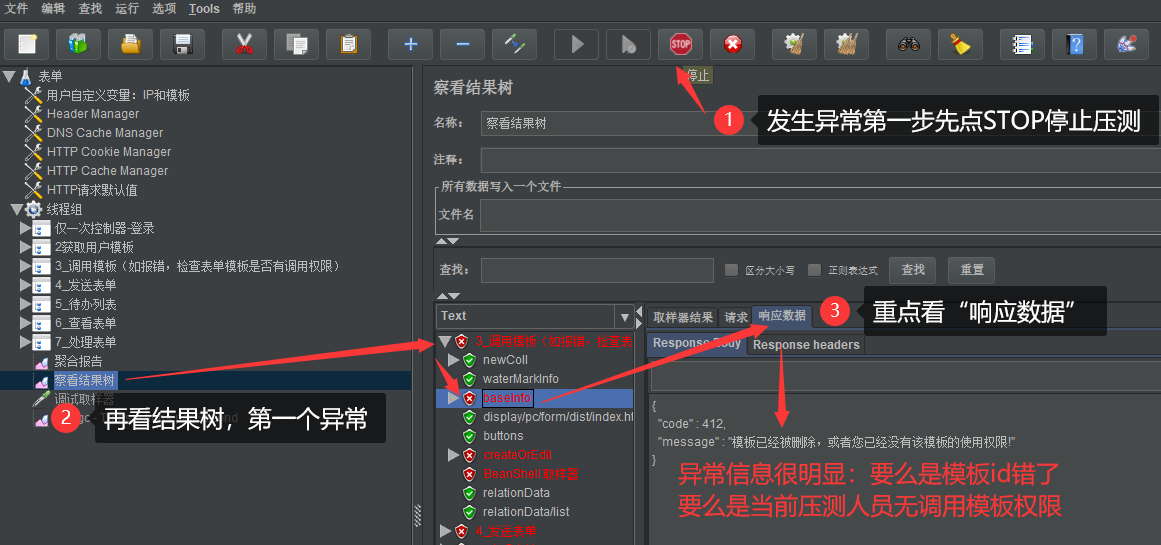Select HTTP Cookie Manager in tree

point(109,152)
